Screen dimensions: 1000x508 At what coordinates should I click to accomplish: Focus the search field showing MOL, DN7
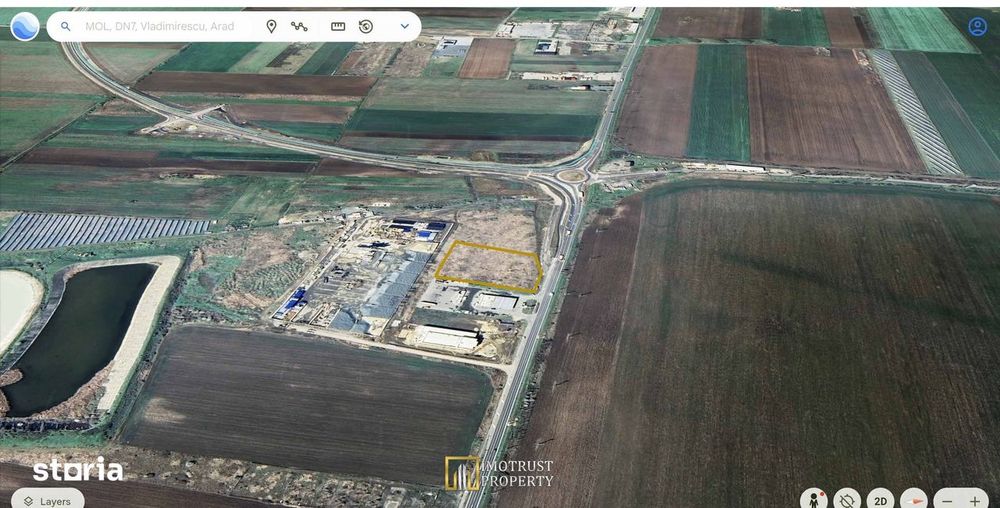(159, 27)
